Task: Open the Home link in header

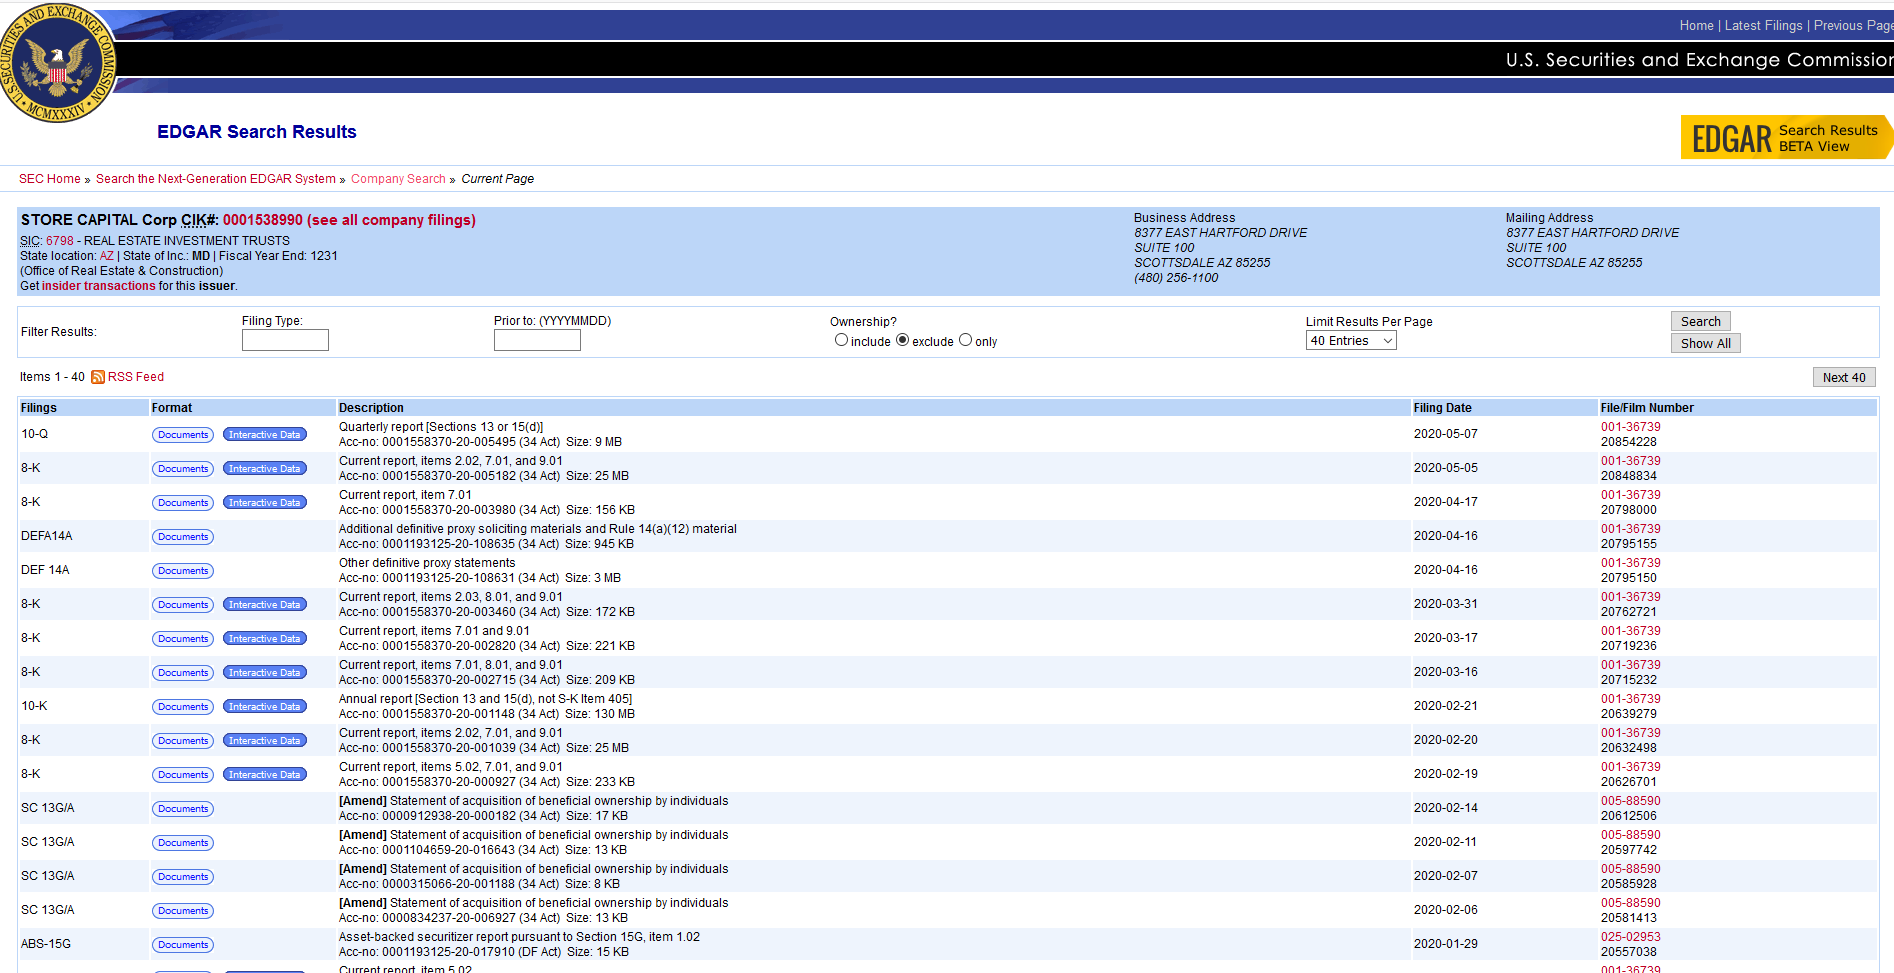Action: 1696,26
